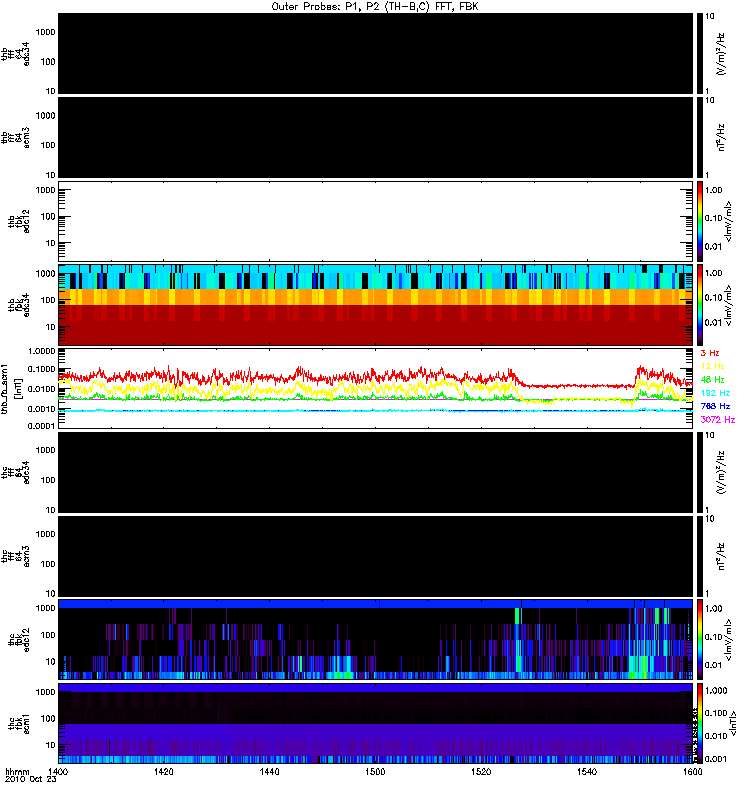Click the 1420 time axis label
Screen dimensions: 750x800
tap(164, 772)
